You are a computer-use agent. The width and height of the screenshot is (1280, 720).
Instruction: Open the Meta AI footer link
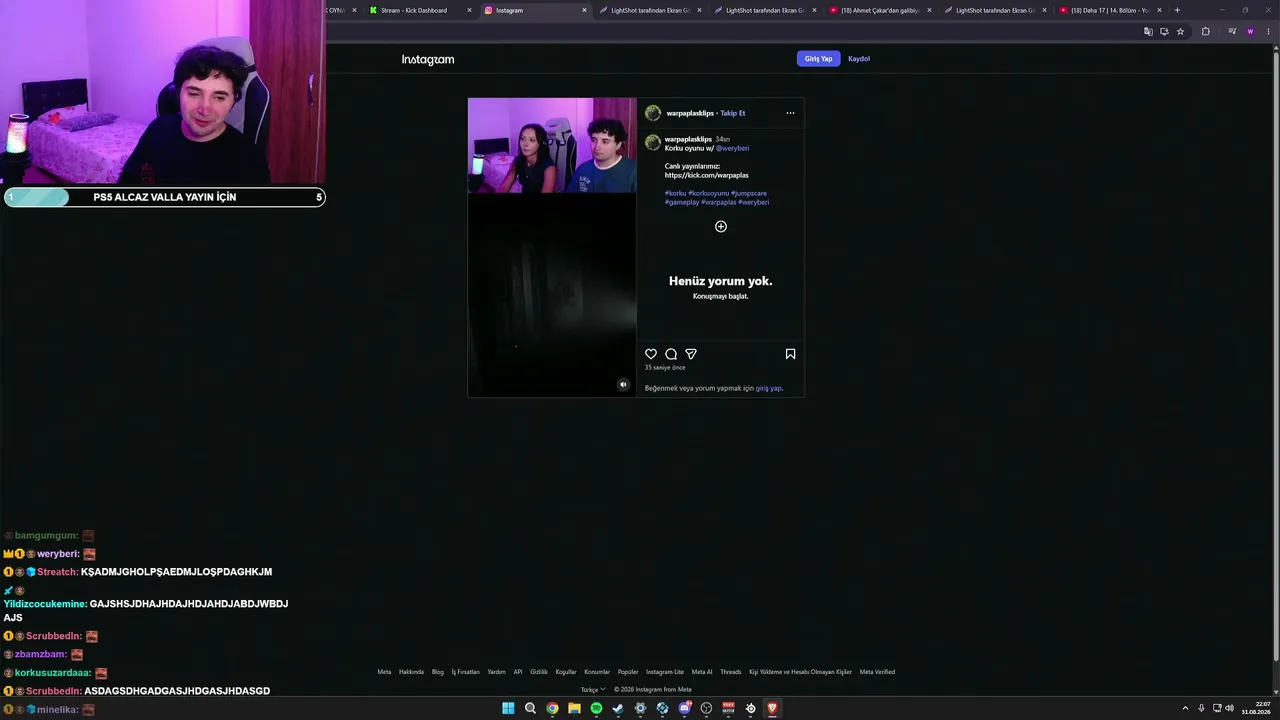[702, 672]
